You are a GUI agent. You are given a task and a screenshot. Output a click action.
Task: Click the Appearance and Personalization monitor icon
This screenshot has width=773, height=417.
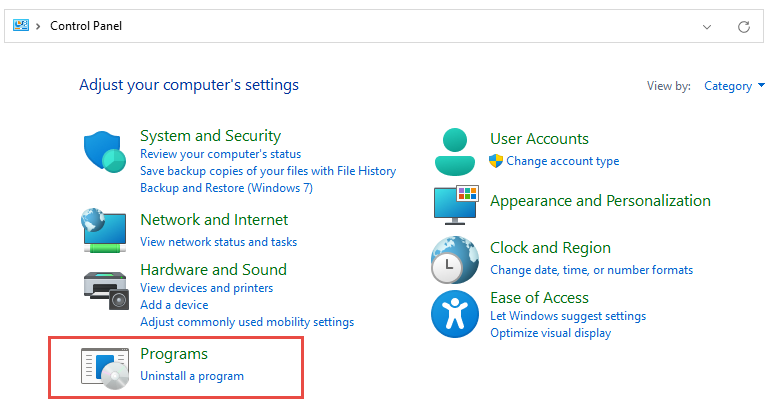[x=456, y=205]
